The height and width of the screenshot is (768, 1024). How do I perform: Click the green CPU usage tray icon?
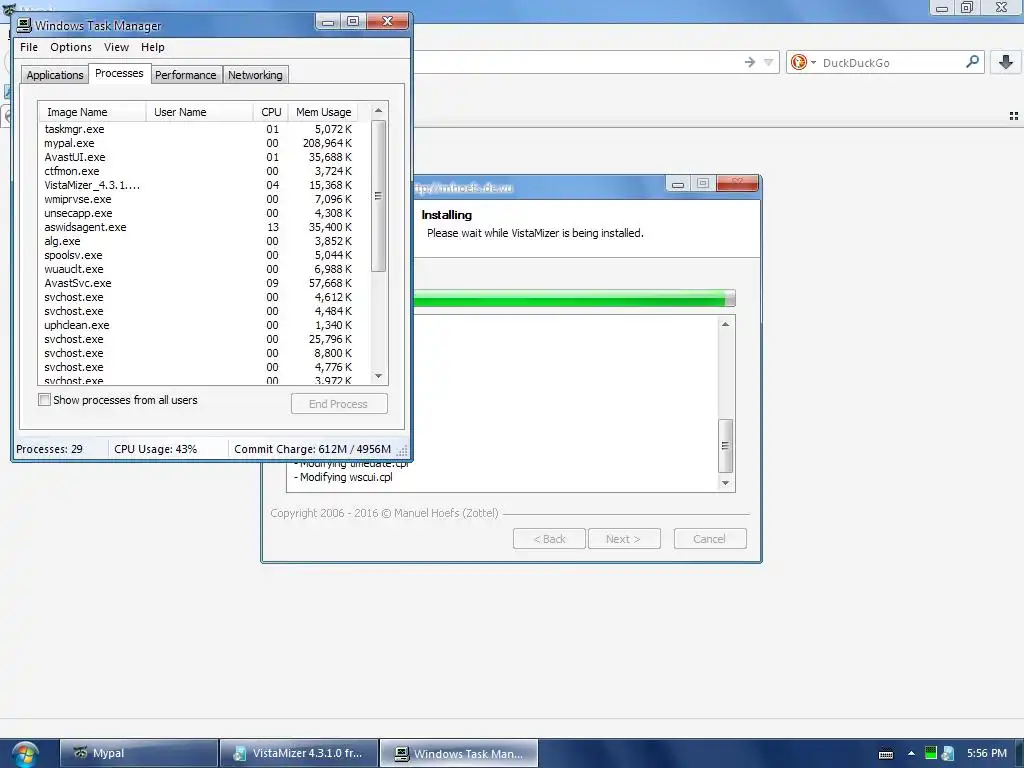931,753
